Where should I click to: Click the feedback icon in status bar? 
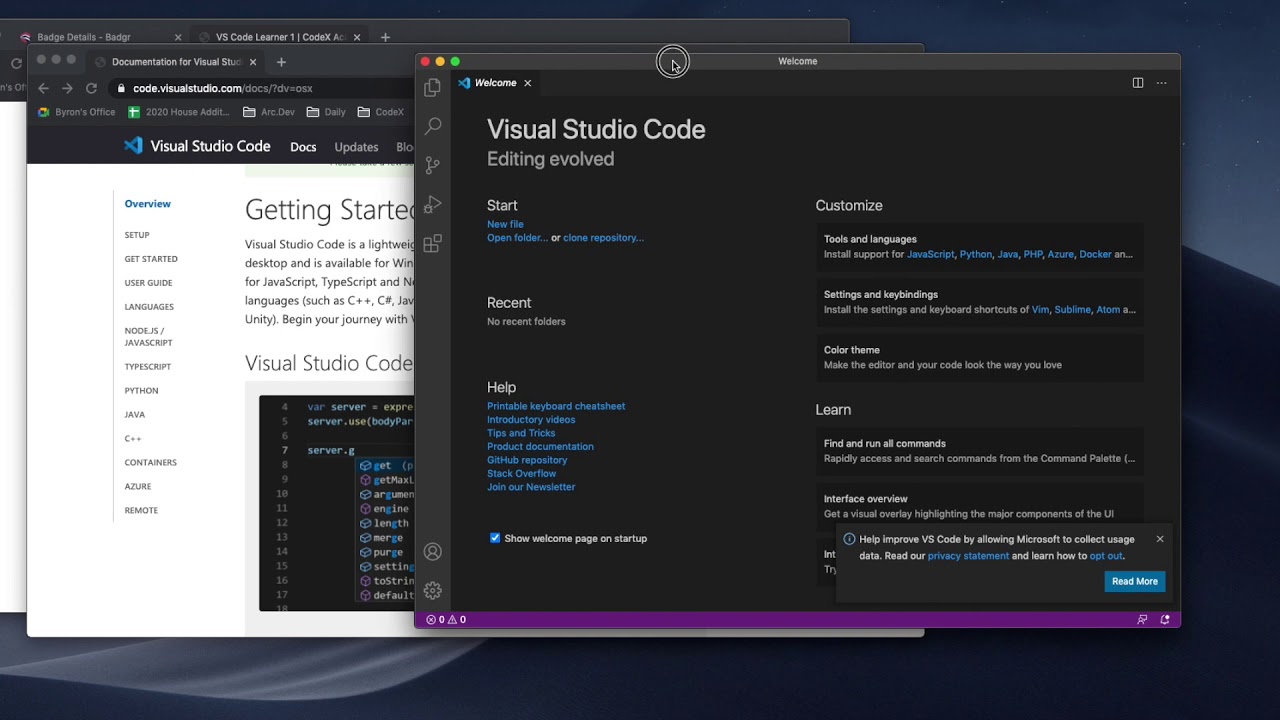point(1142,620)
